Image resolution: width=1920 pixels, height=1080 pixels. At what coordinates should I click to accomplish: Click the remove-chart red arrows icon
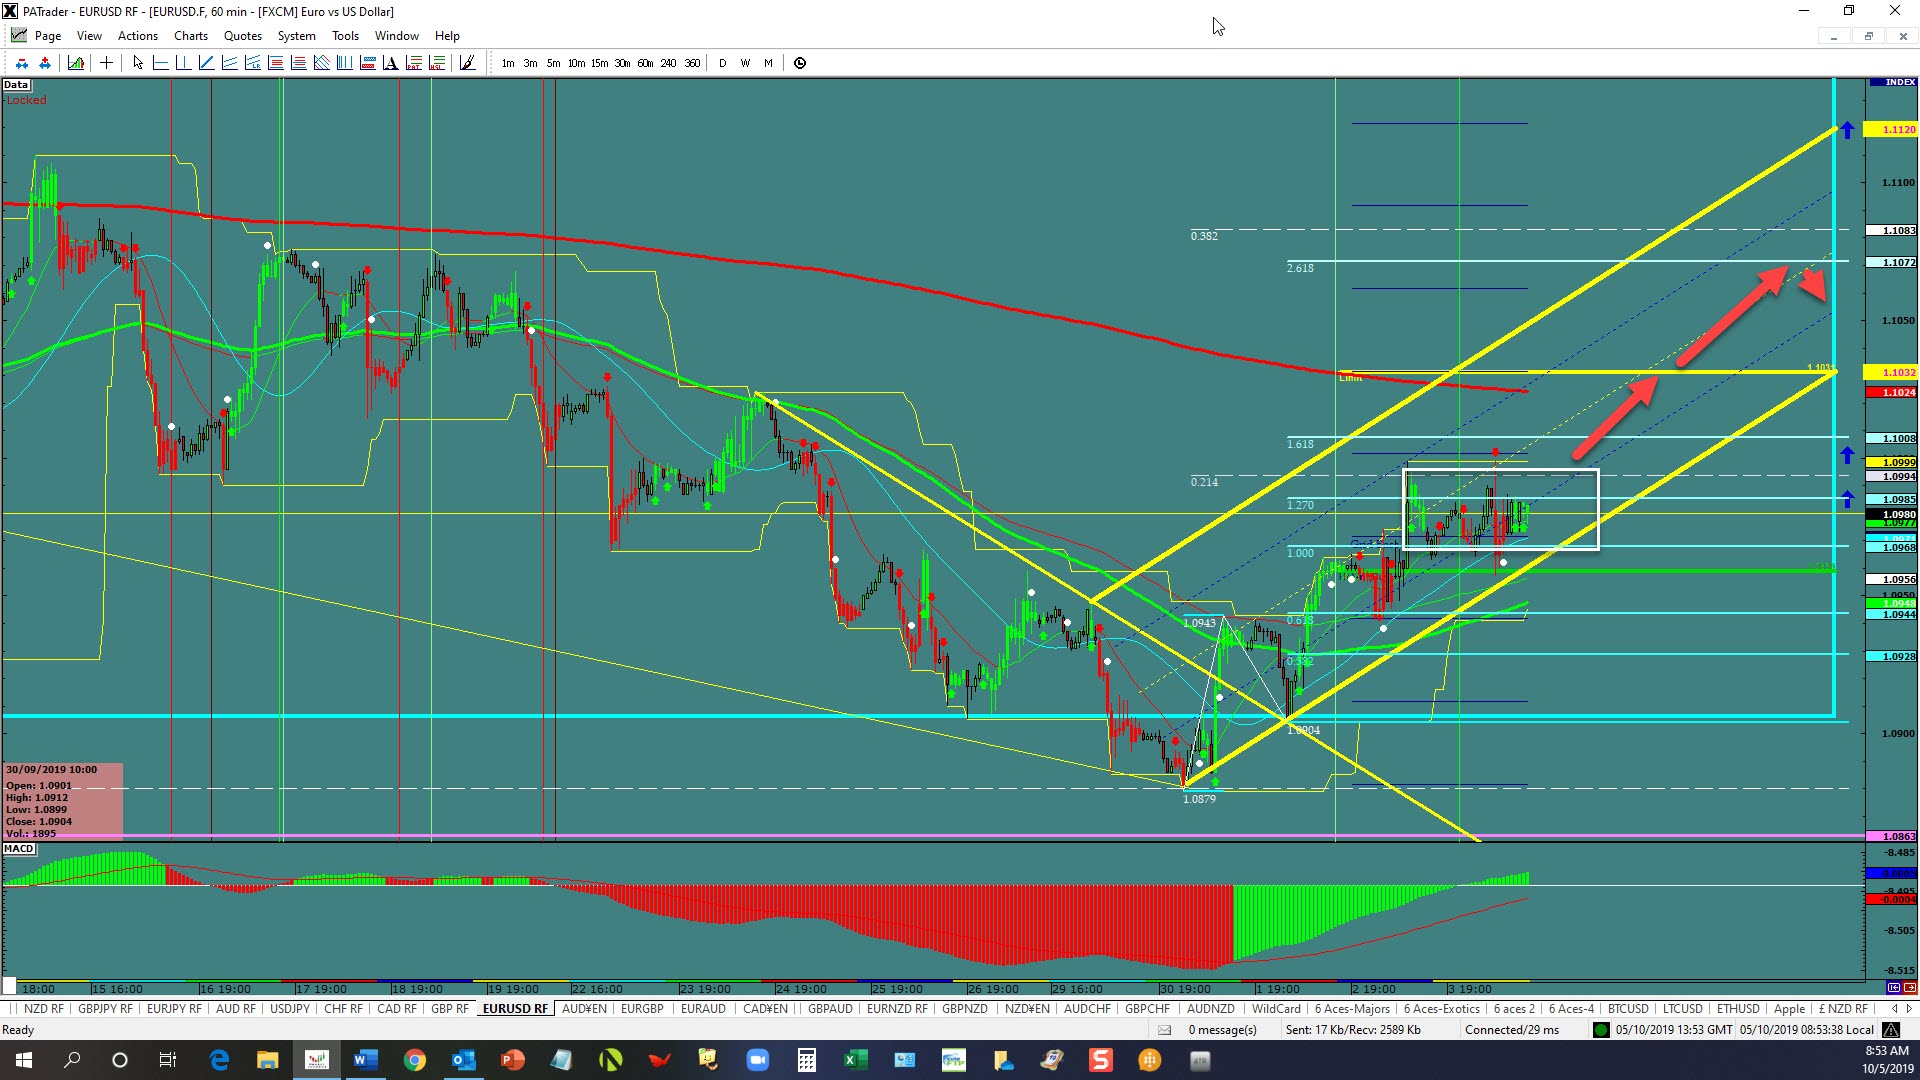point(21,63)
